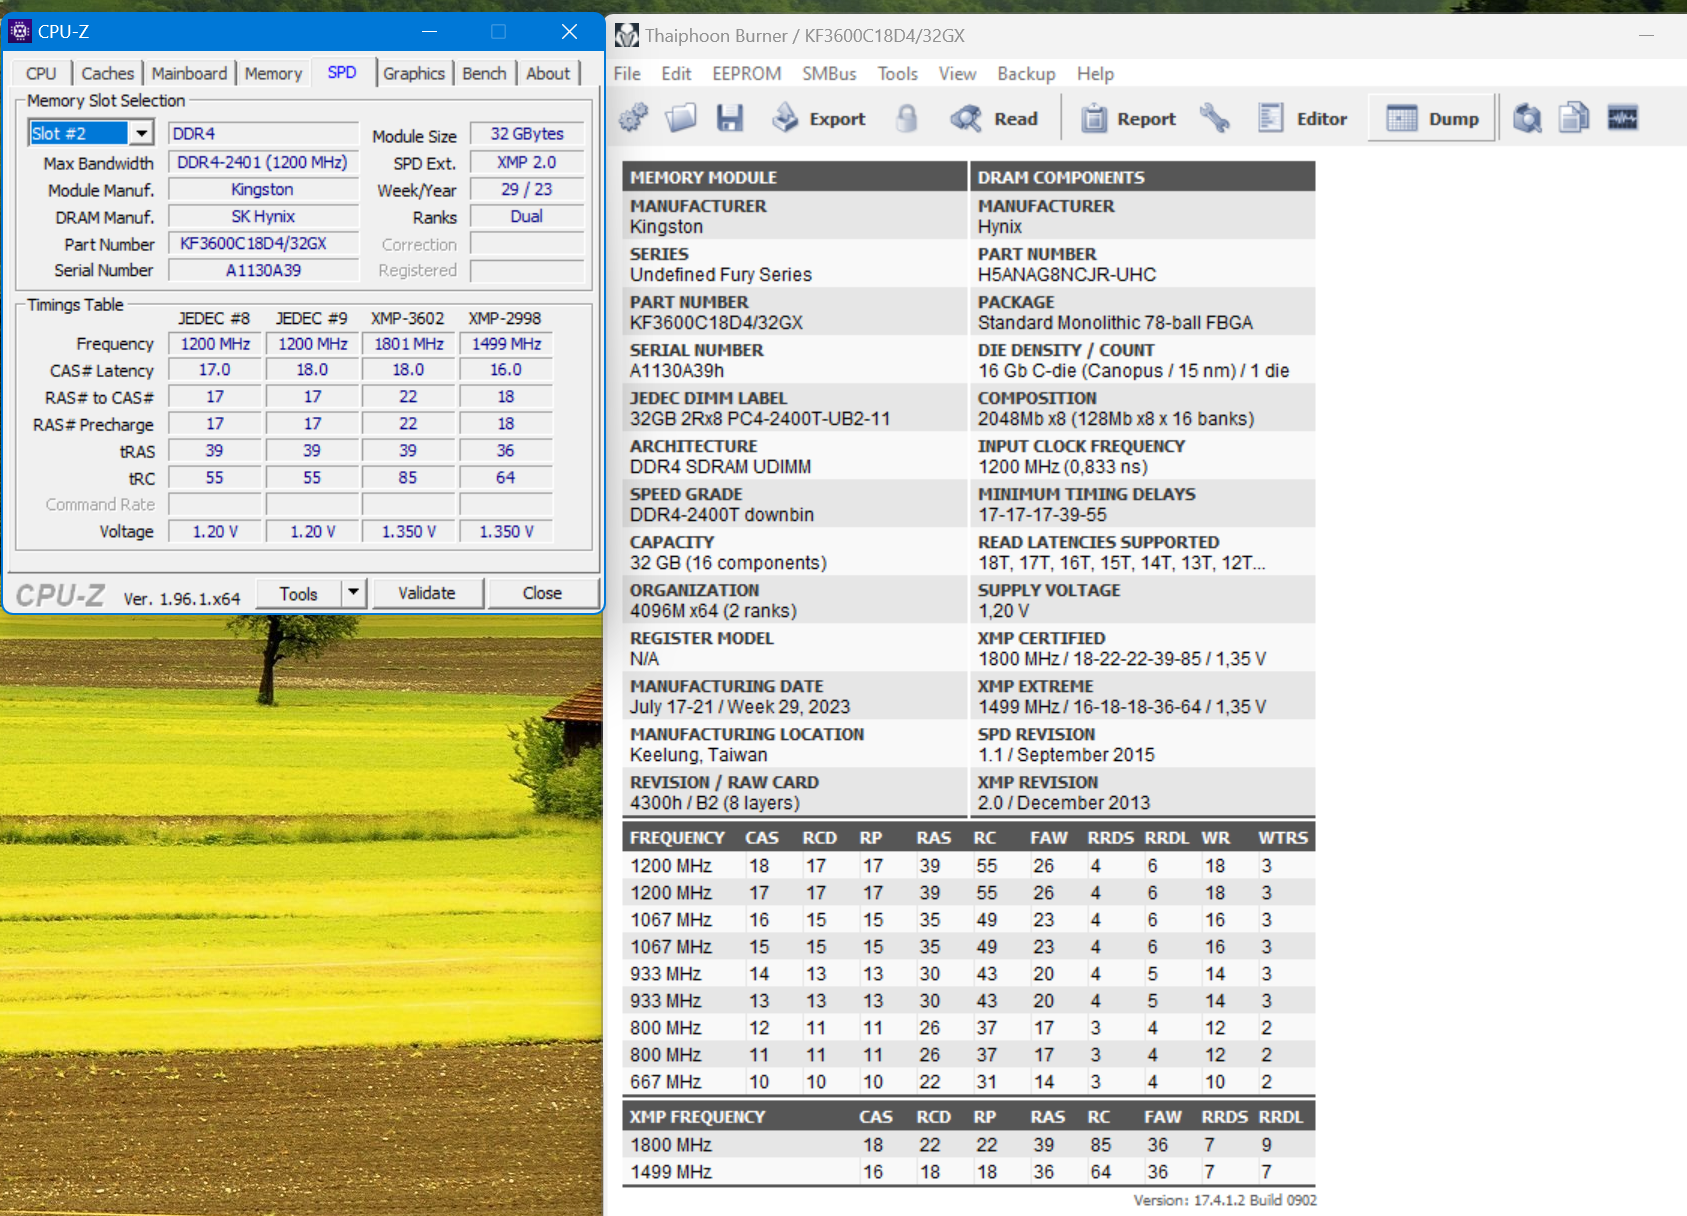The width and height of the screenshot is (1687, 1216).
Task: Open the Report view
Action: [1128, 118]
